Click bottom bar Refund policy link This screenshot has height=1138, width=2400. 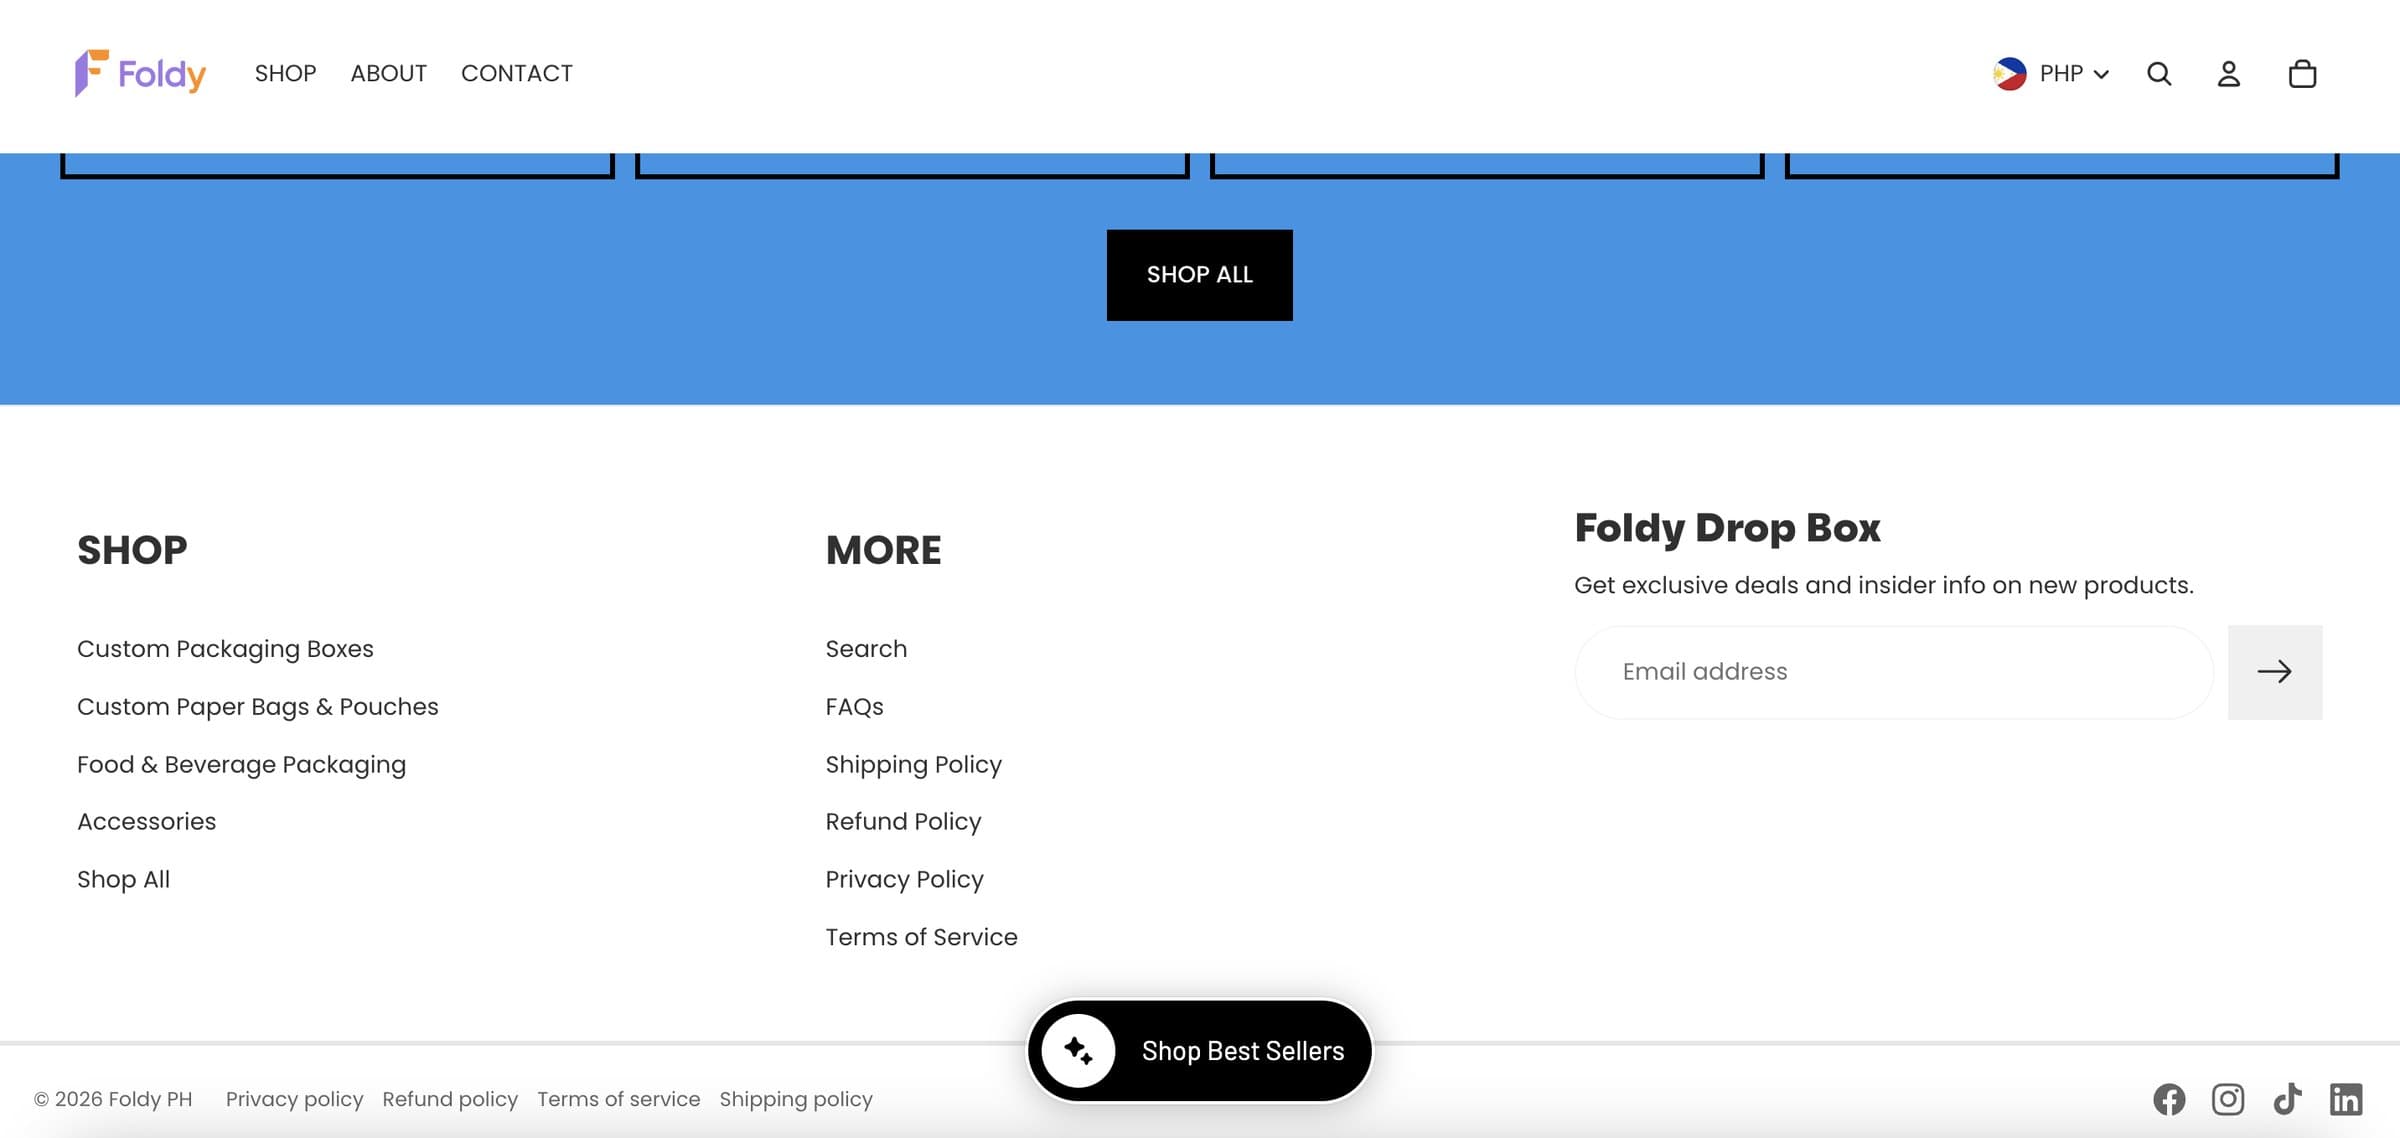coord(450,1099)
